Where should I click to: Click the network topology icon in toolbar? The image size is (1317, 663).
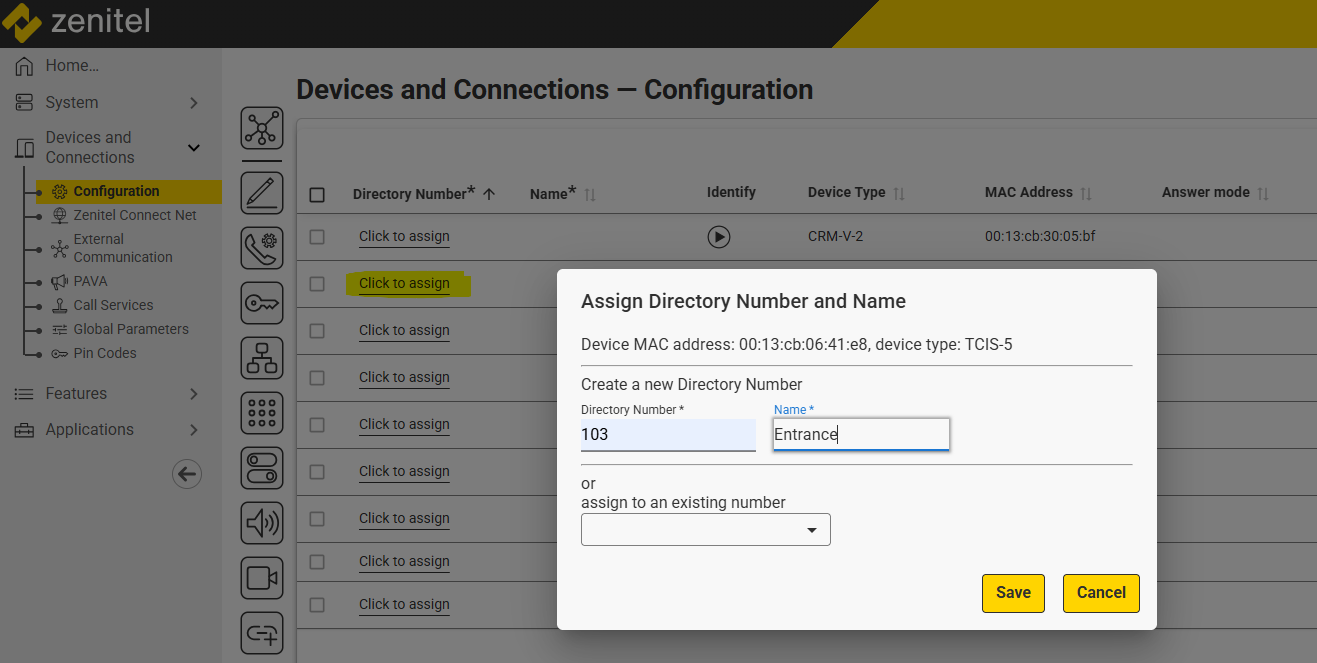click(262, 128)
